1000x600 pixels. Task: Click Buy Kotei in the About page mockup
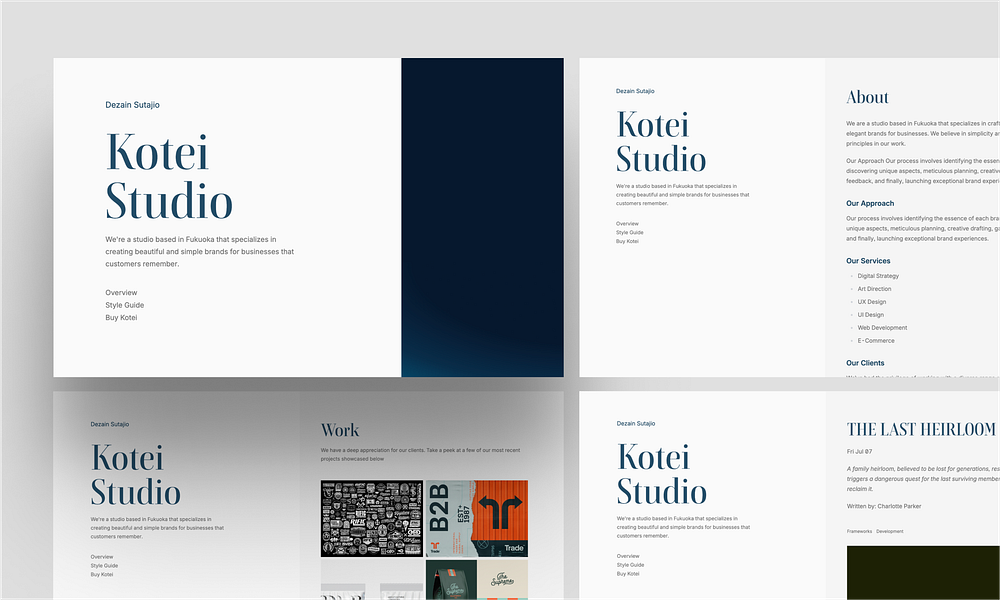(x=627, y=241)
